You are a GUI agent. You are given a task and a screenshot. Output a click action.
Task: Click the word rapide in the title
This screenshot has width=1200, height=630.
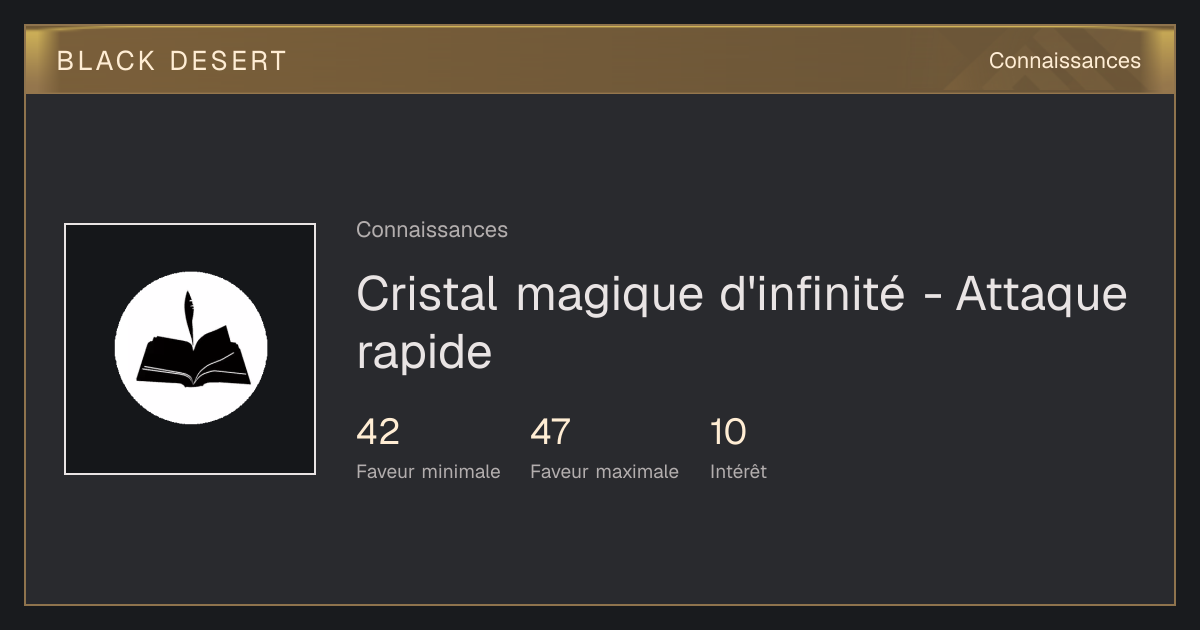click(x=424, y=354)
